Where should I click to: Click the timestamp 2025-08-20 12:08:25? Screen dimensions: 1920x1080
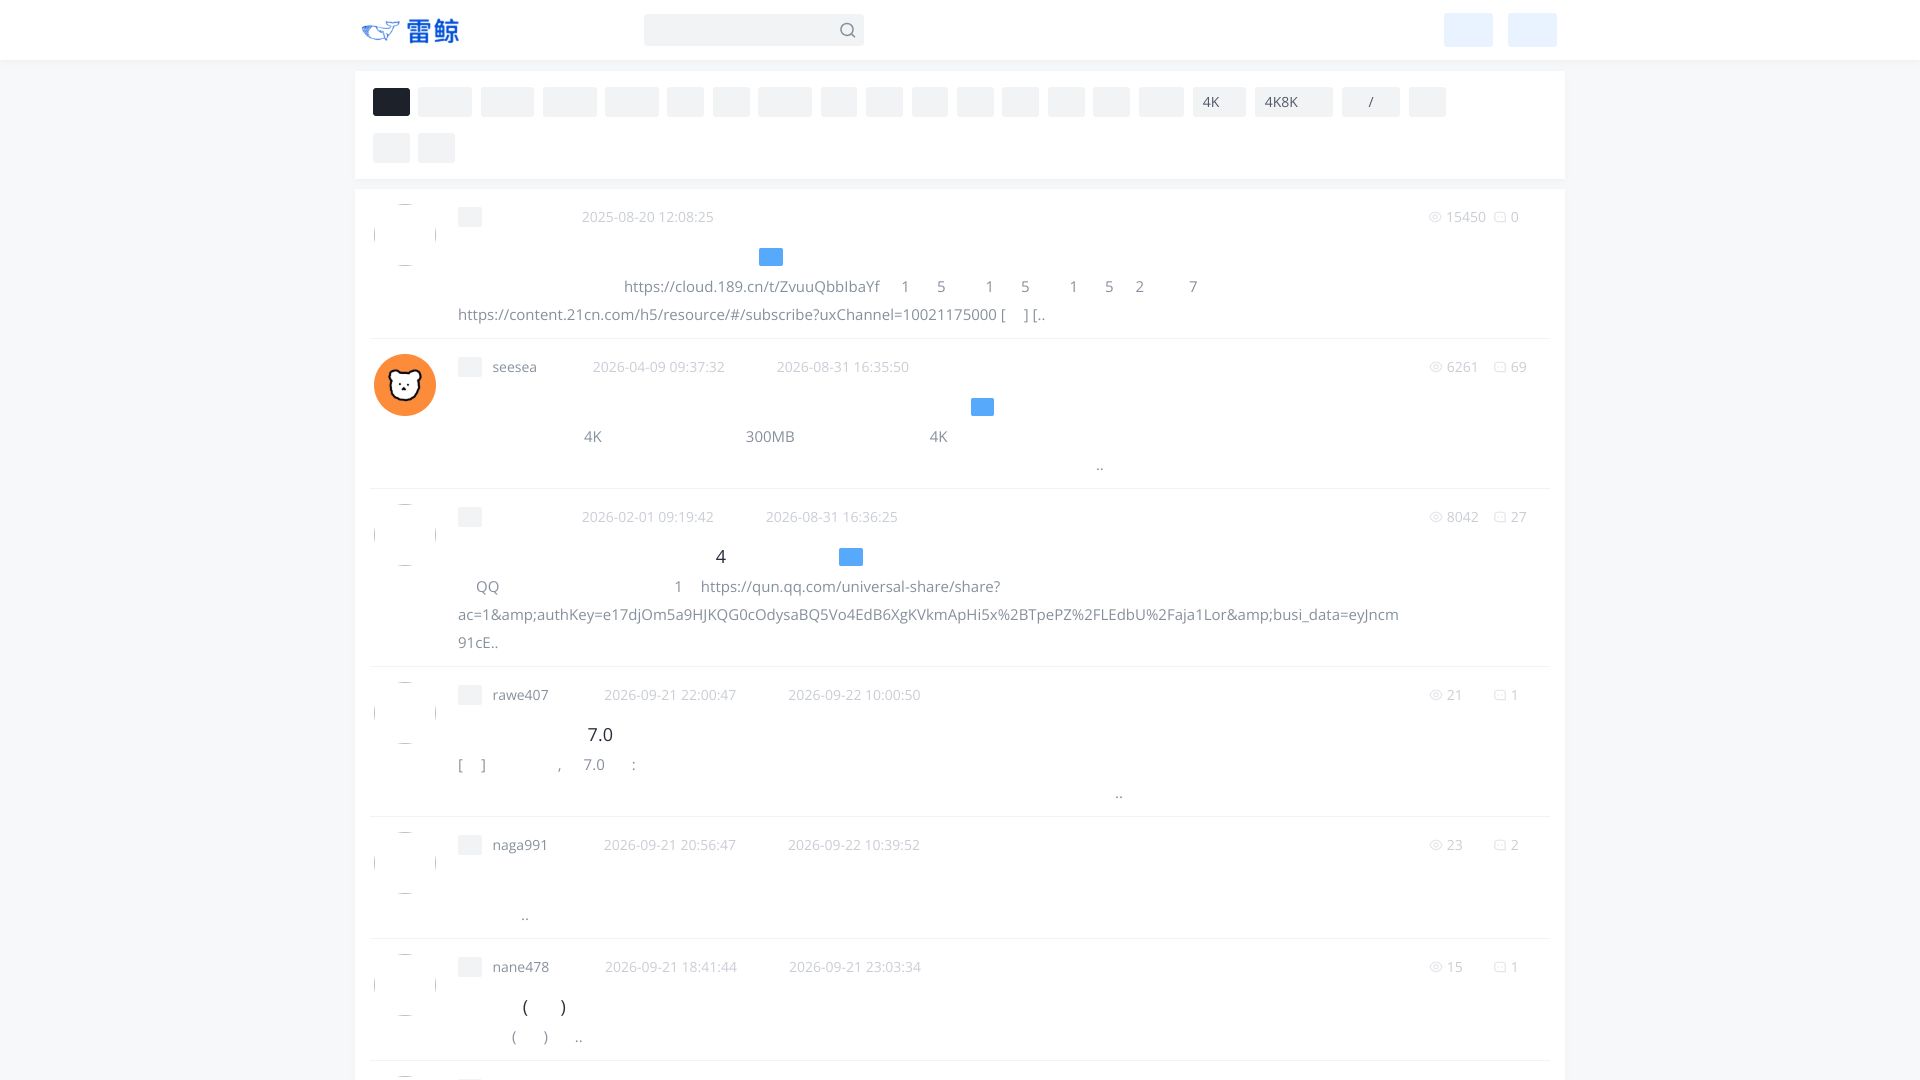647,217
